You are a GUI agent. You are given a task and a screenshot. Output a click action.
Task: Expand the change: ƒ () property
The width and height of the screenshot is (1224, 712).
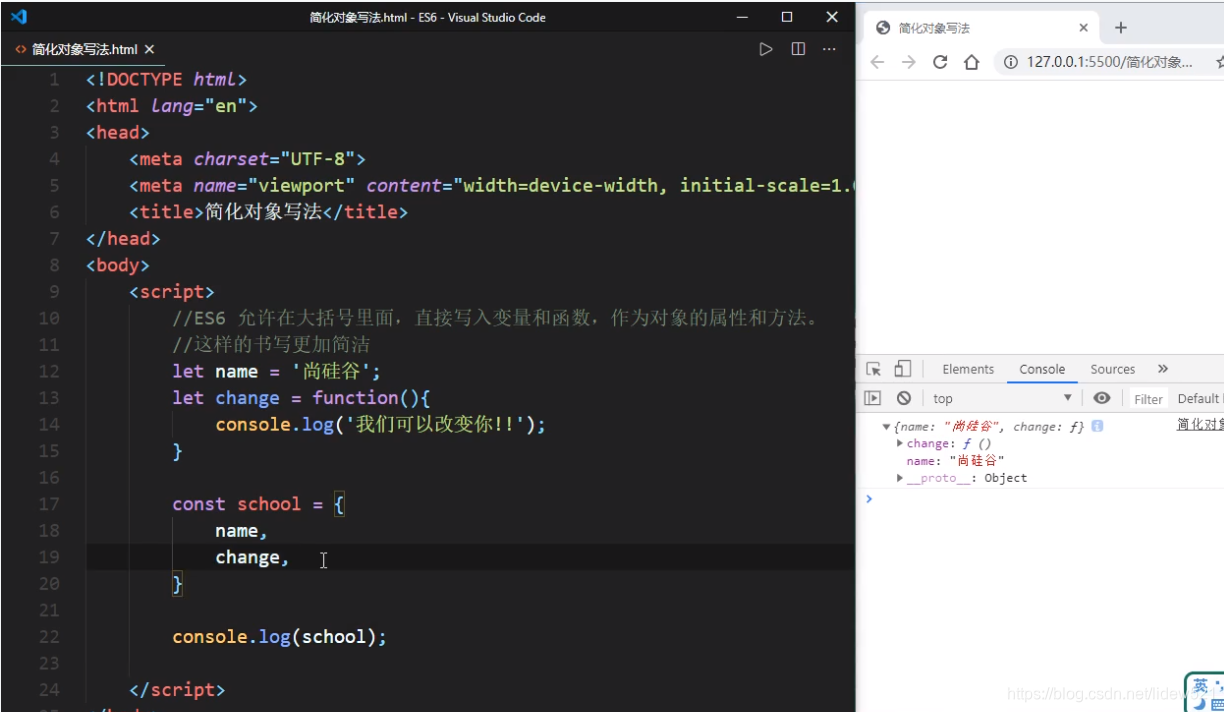(x=900, y=443)
